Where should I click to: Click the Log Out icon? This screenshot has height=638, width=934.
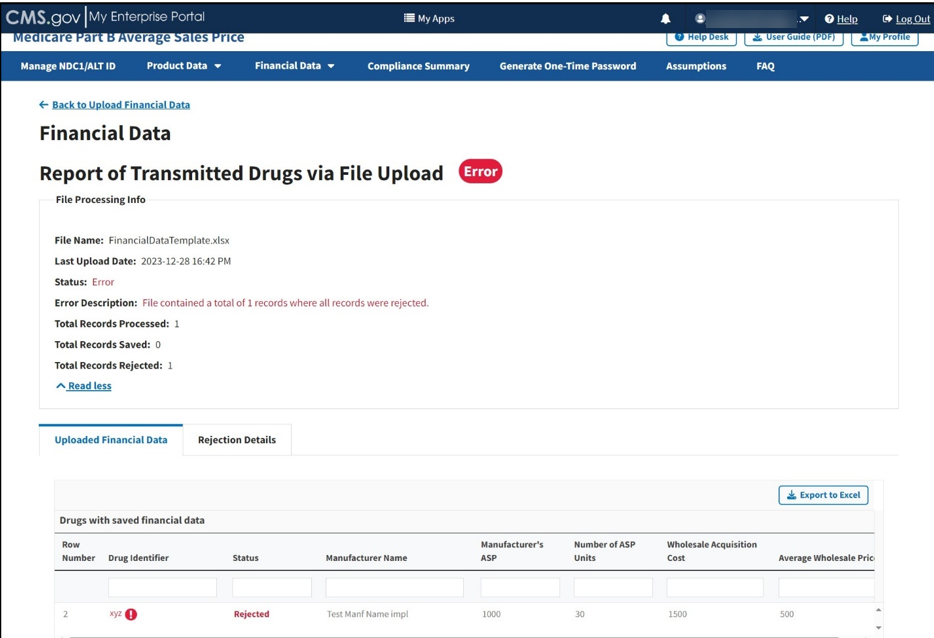pos(887,19)
